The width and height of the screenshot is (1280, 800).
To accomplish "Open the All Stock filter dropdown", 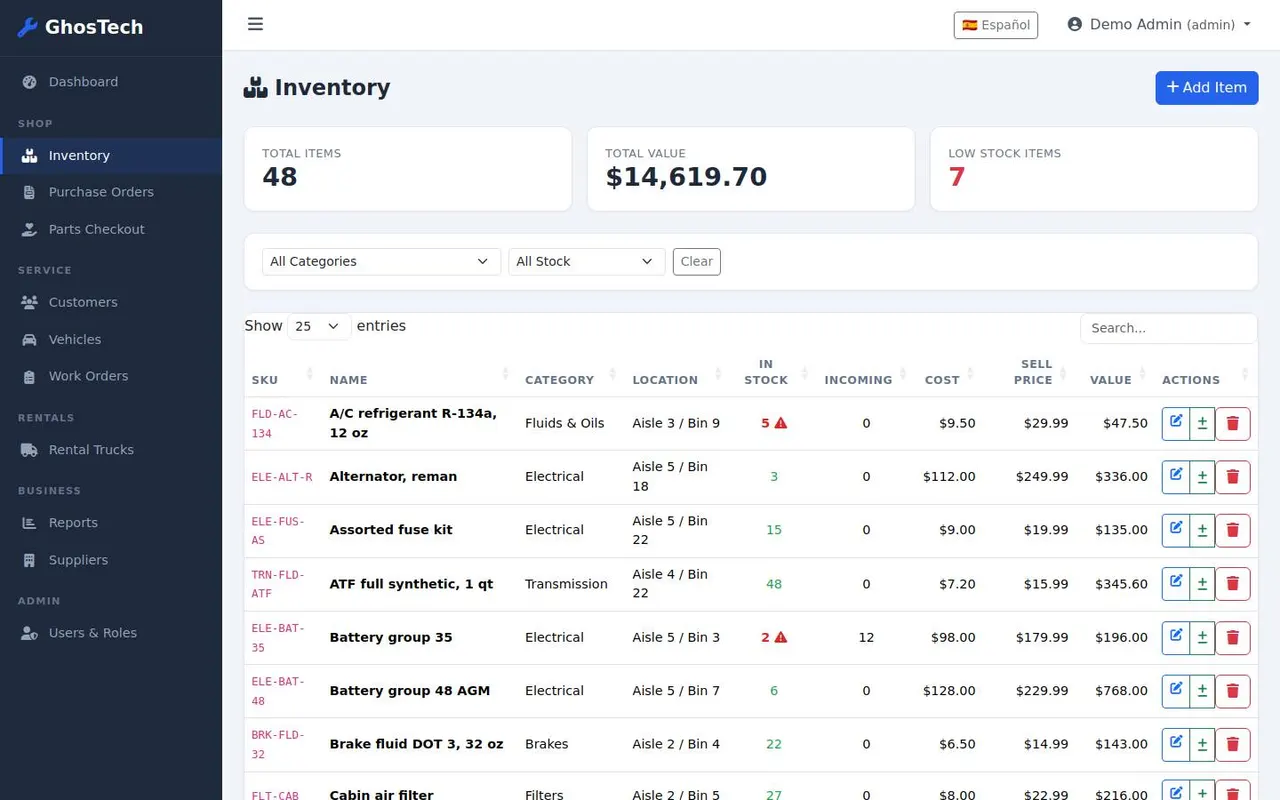I will click(586, 261).
